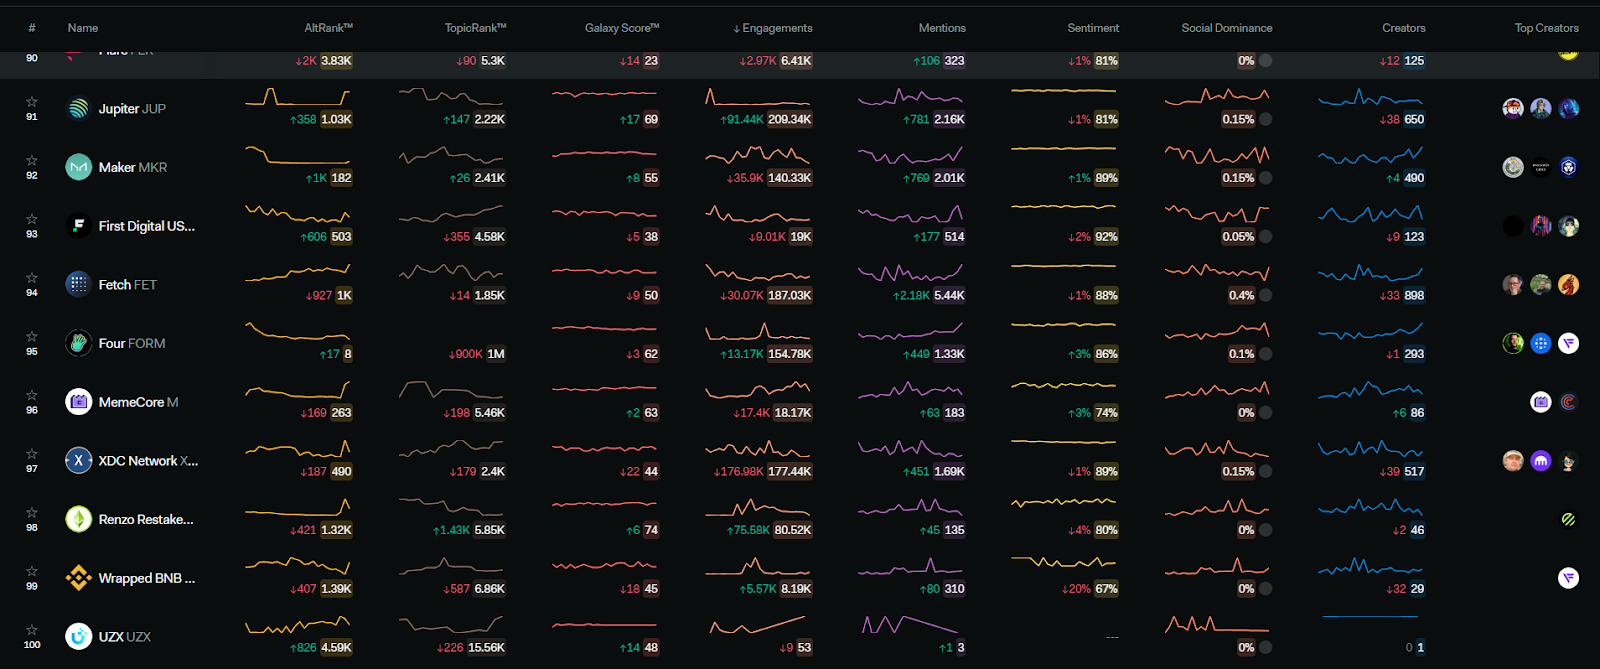Click the Wrapped BNB coin logo
Image resolution: width=1600 pixels, height=669 pixels.
pyautogui.click(x=78, y=578)
